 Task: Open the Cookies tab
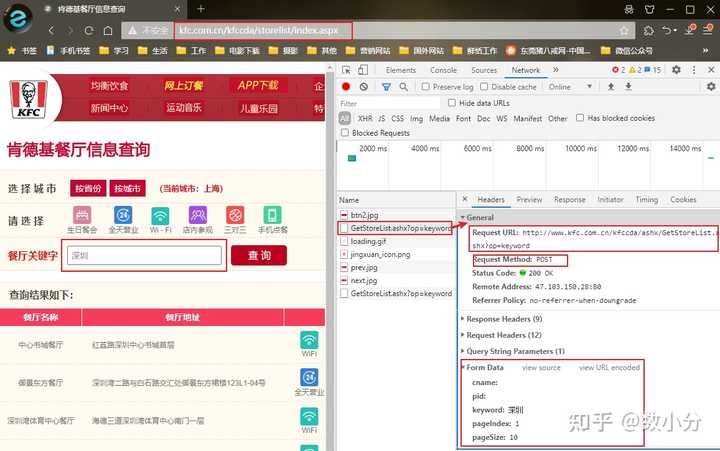click(x=683, y=199)
